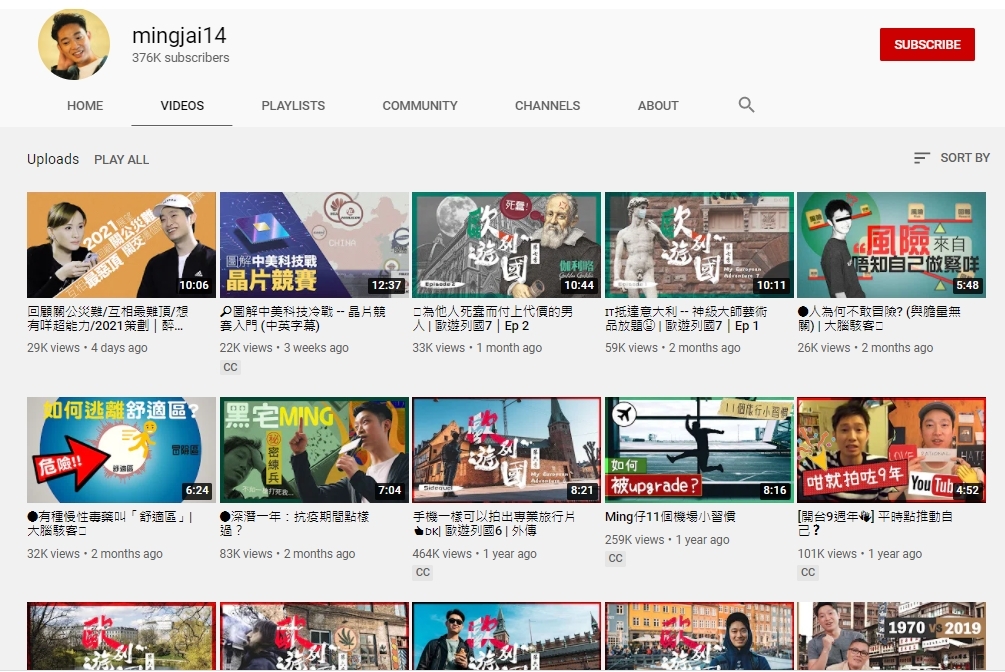Play the 5:48 risk video thumbnail
Image resolution: width=1005 pixels, height=672 pixels.
[891, 245]
